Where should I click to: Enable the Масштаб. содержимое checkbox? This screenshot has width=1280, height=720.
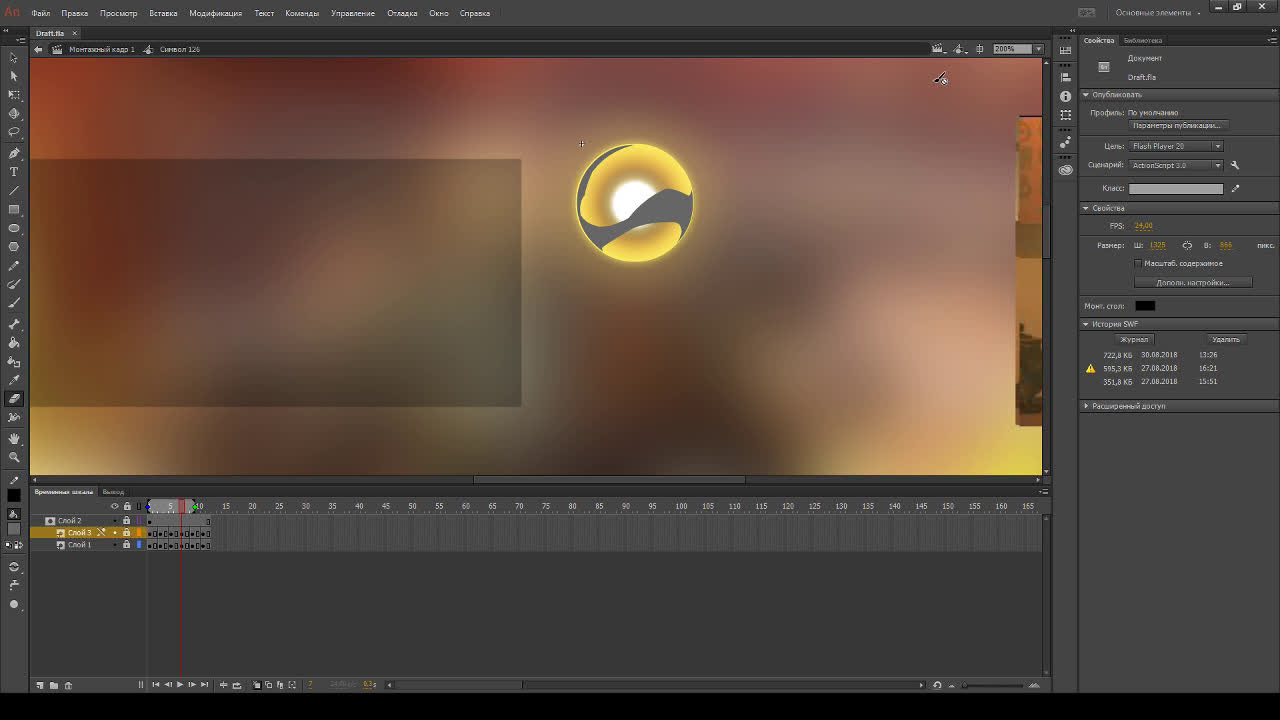1138,263
